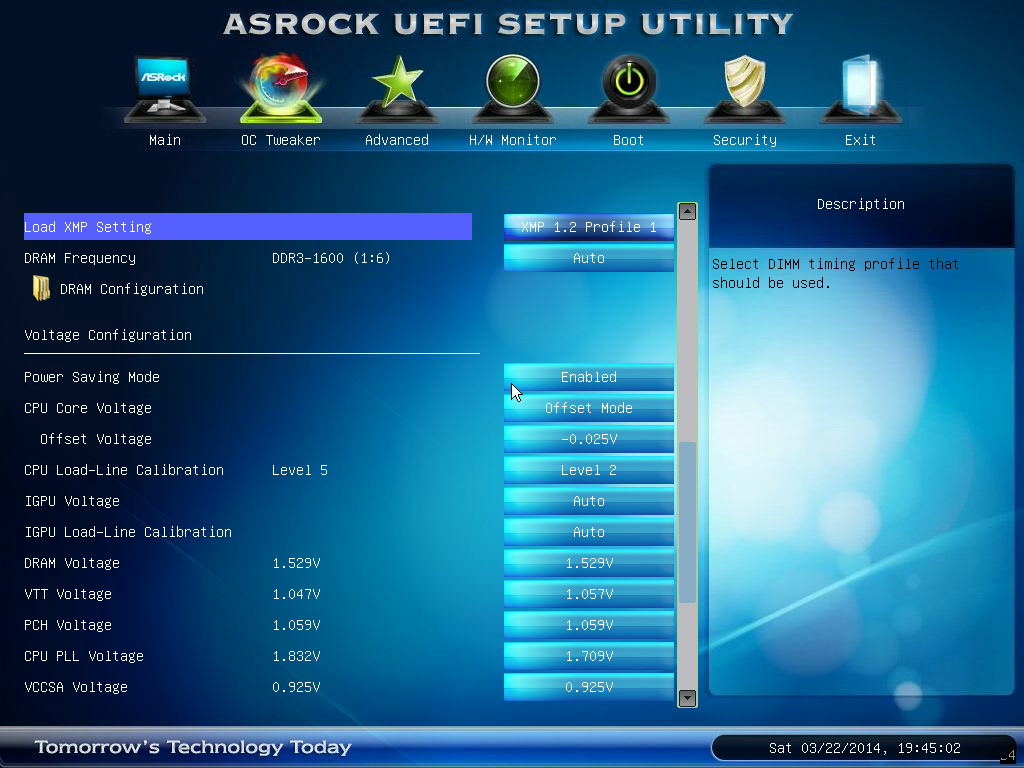Change CPU Load-Line Calibration Level 2
The width and height of the screenshot is (1024, 768).
[x=588, y=470]
